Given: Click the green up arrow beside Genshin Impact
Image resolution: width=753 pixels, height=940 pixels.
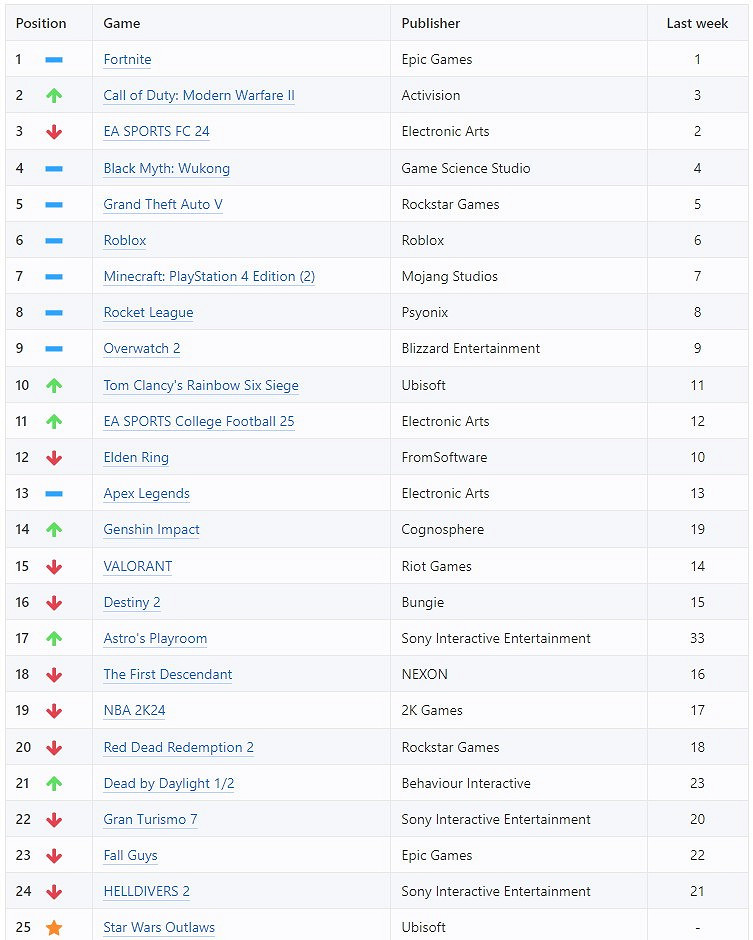Looking at the screenshot, I should click(54, 530).
